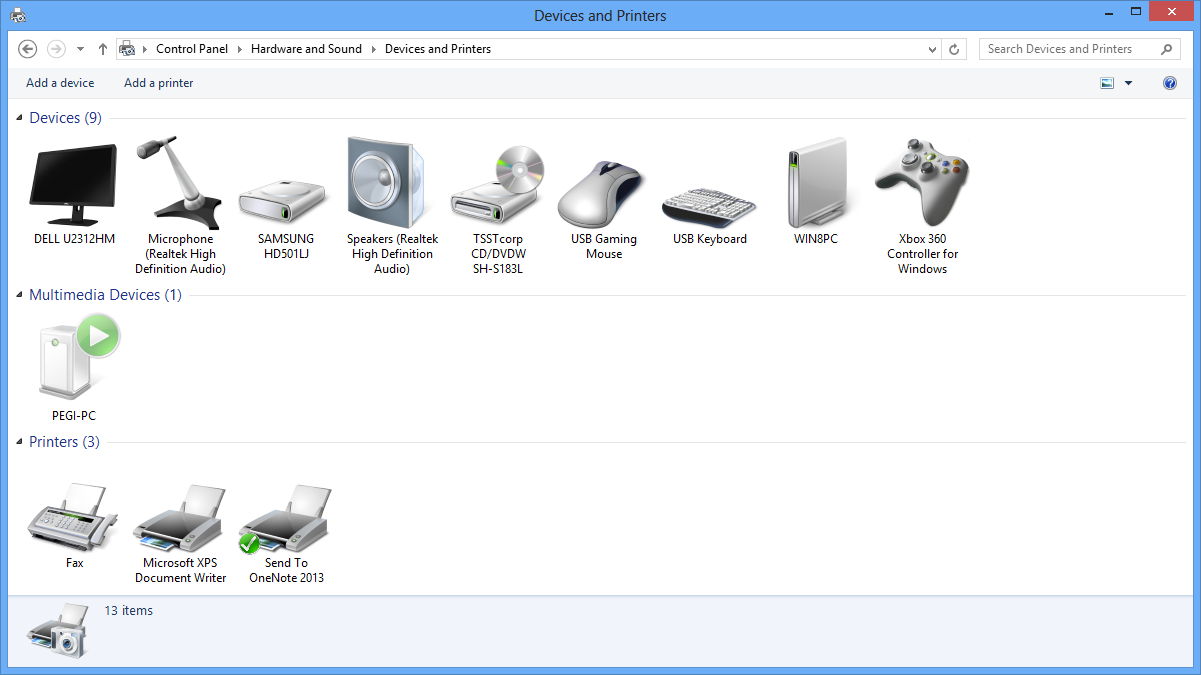
Task: Click the Change your view icon
Action: (x=1107, y=83)
